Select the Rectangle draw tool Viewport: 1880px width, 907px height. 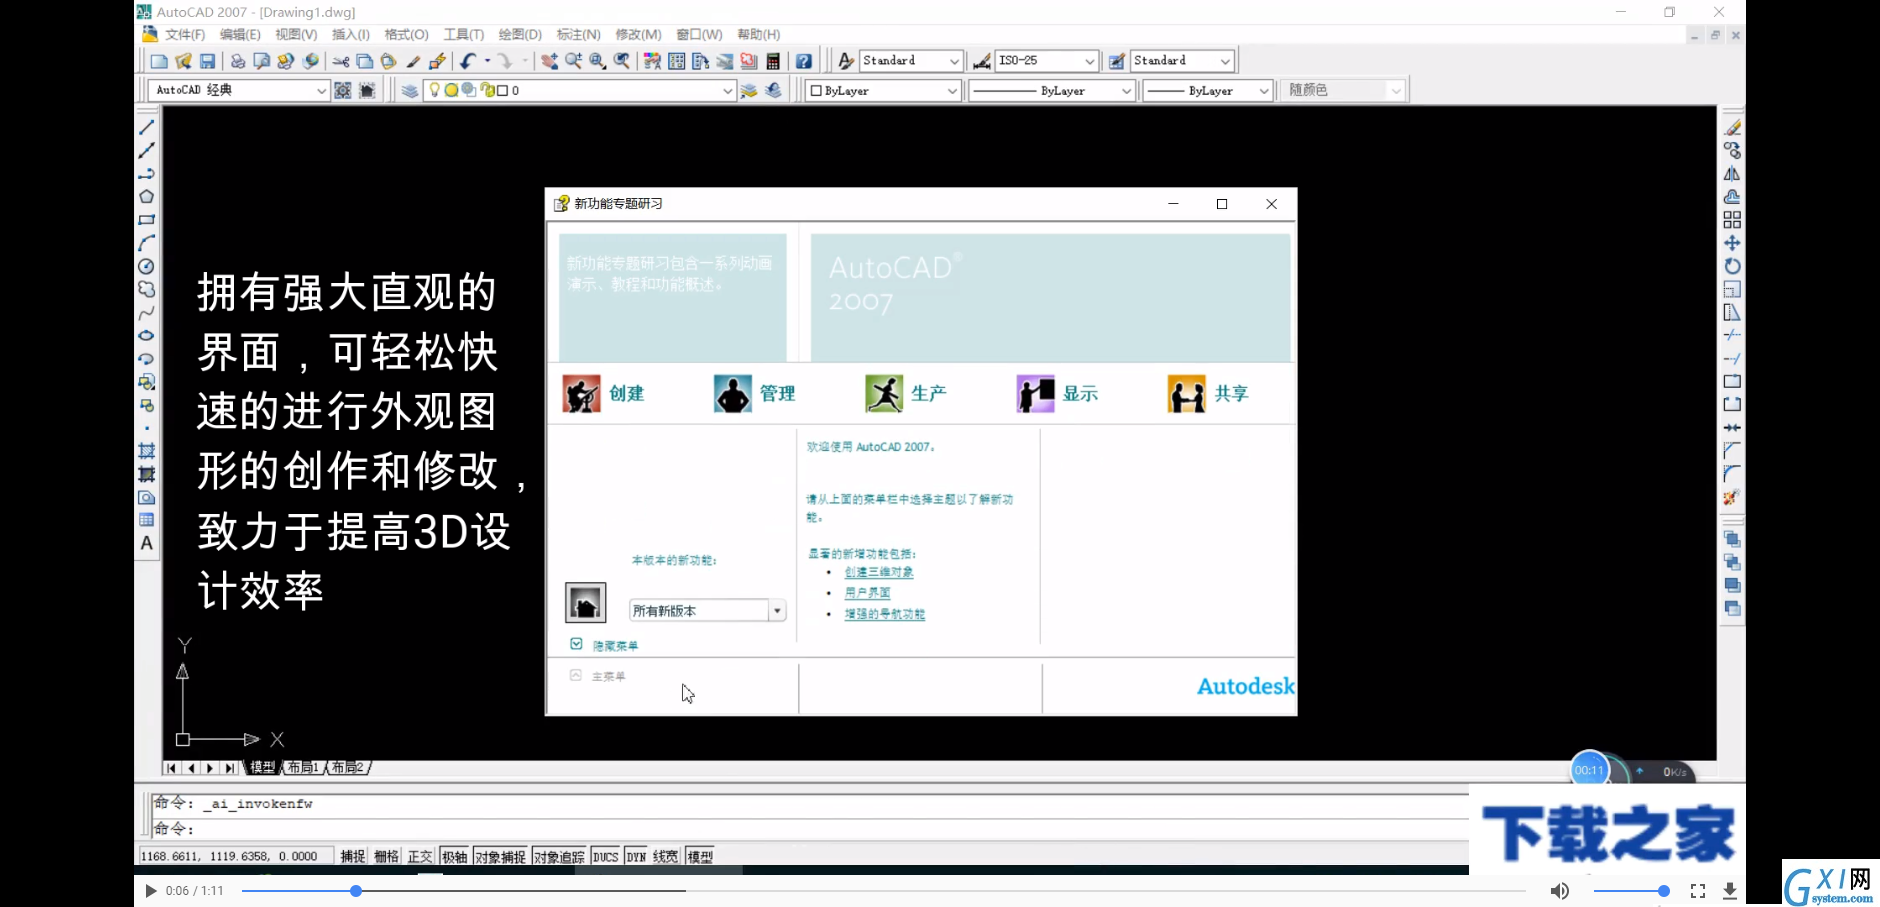[147, 220]
